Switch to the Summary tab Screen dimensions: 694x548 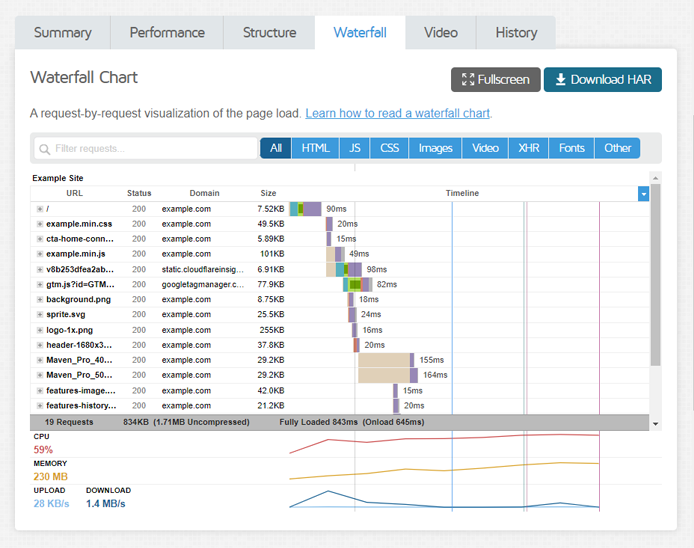point(62,32)
